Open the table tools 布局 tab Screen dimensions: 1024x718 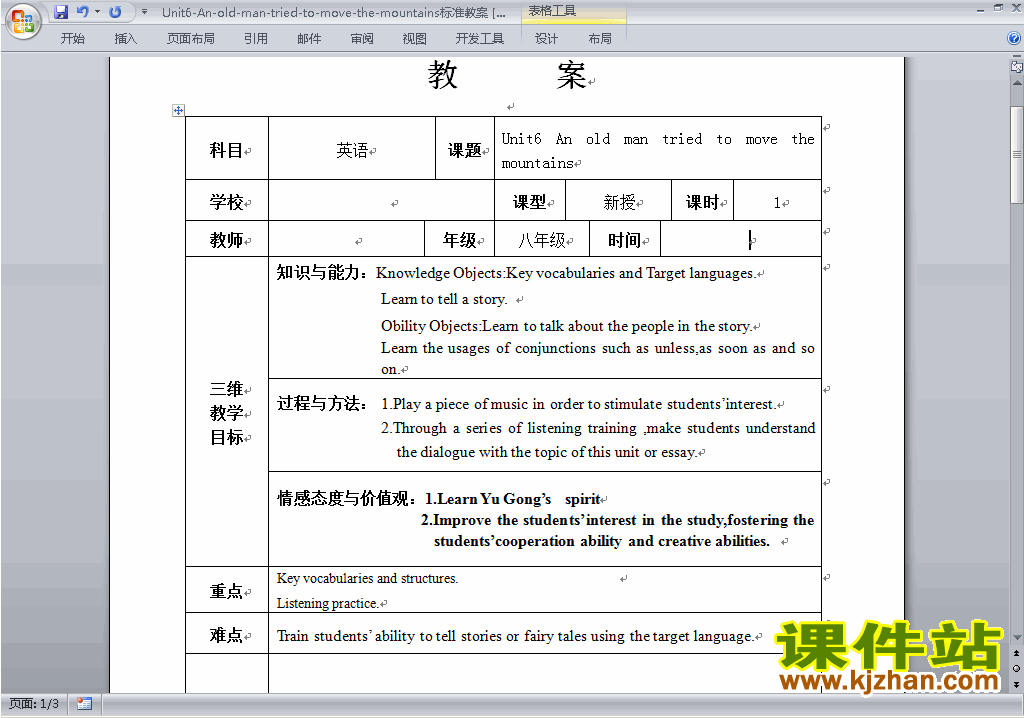coord(600,39)
